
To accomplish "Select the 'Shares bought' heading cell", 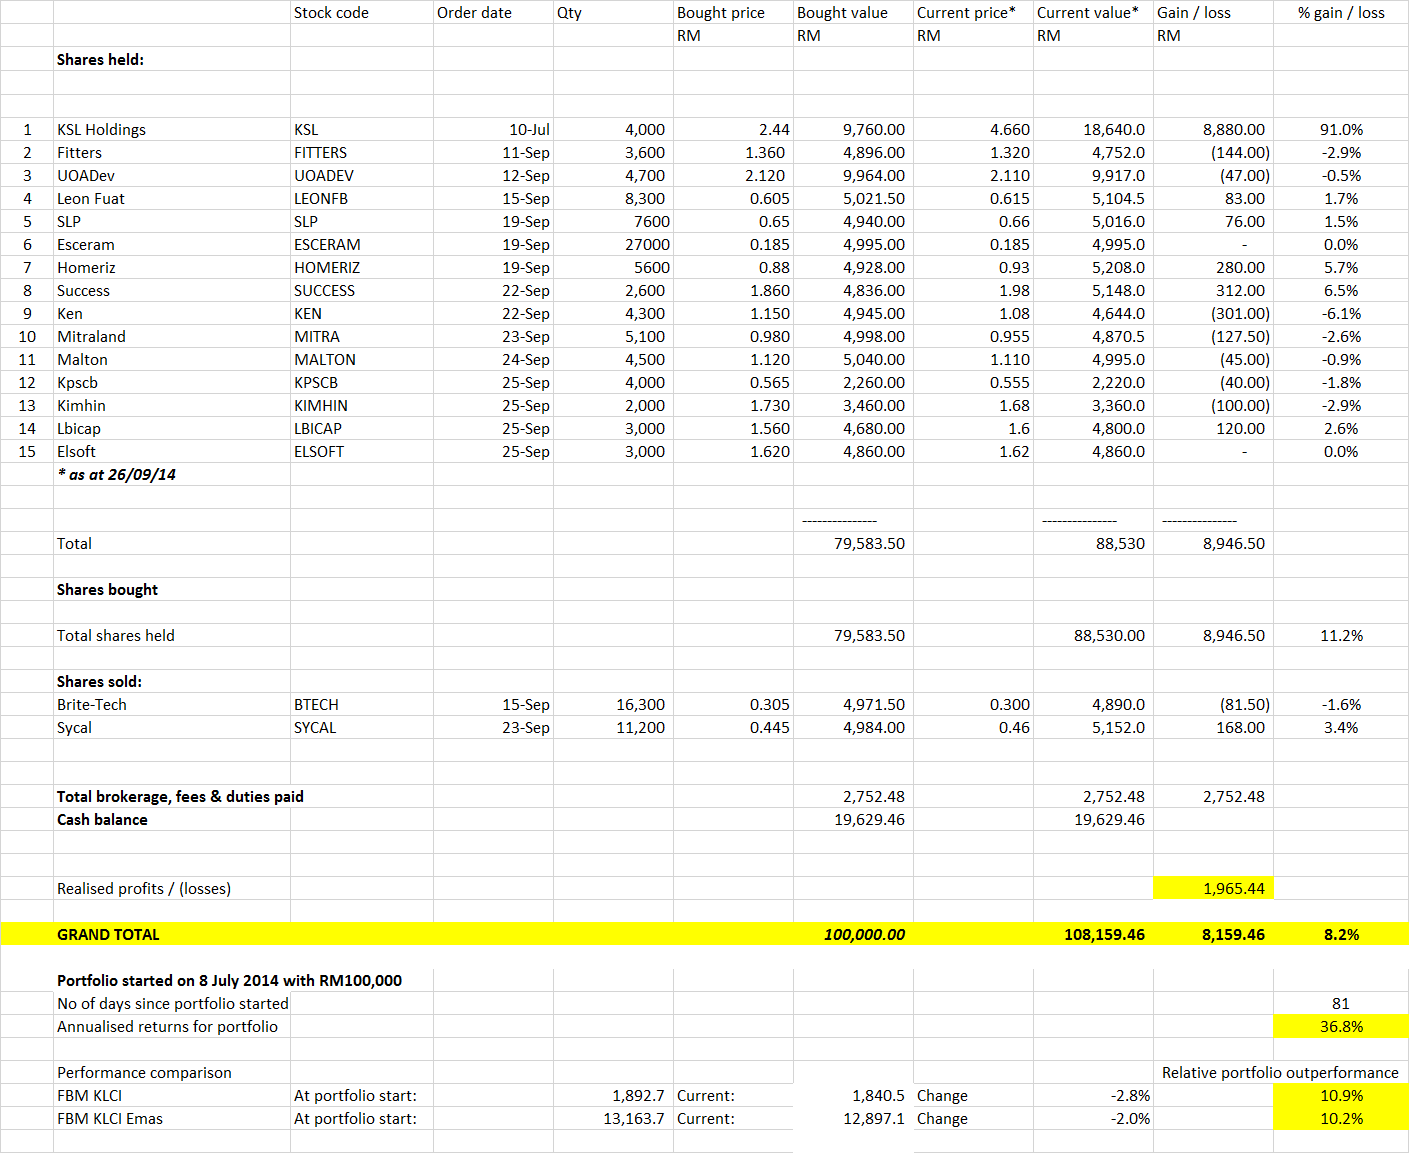I will (172, 589).
